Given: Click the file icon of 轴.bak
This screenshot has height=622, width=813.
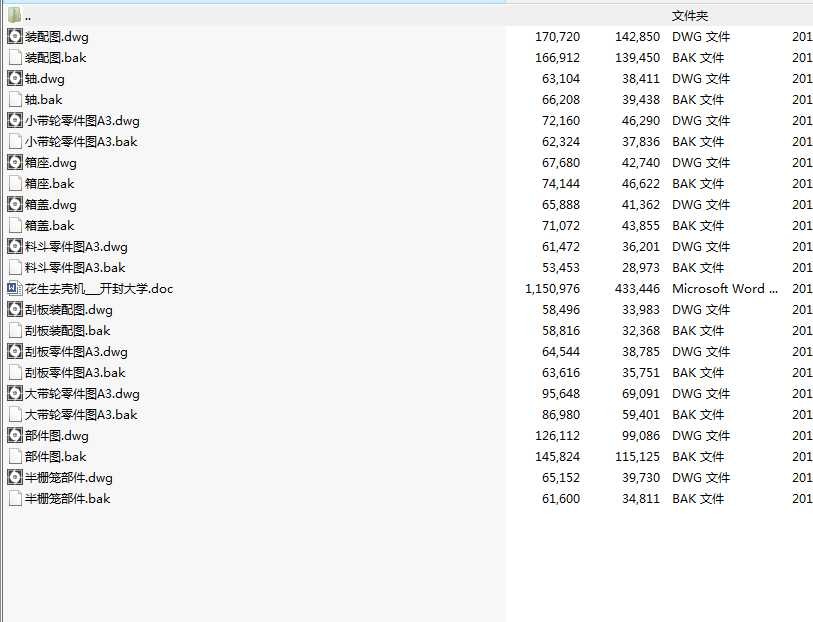Looking at the screenshot, I should click(15, 100).
